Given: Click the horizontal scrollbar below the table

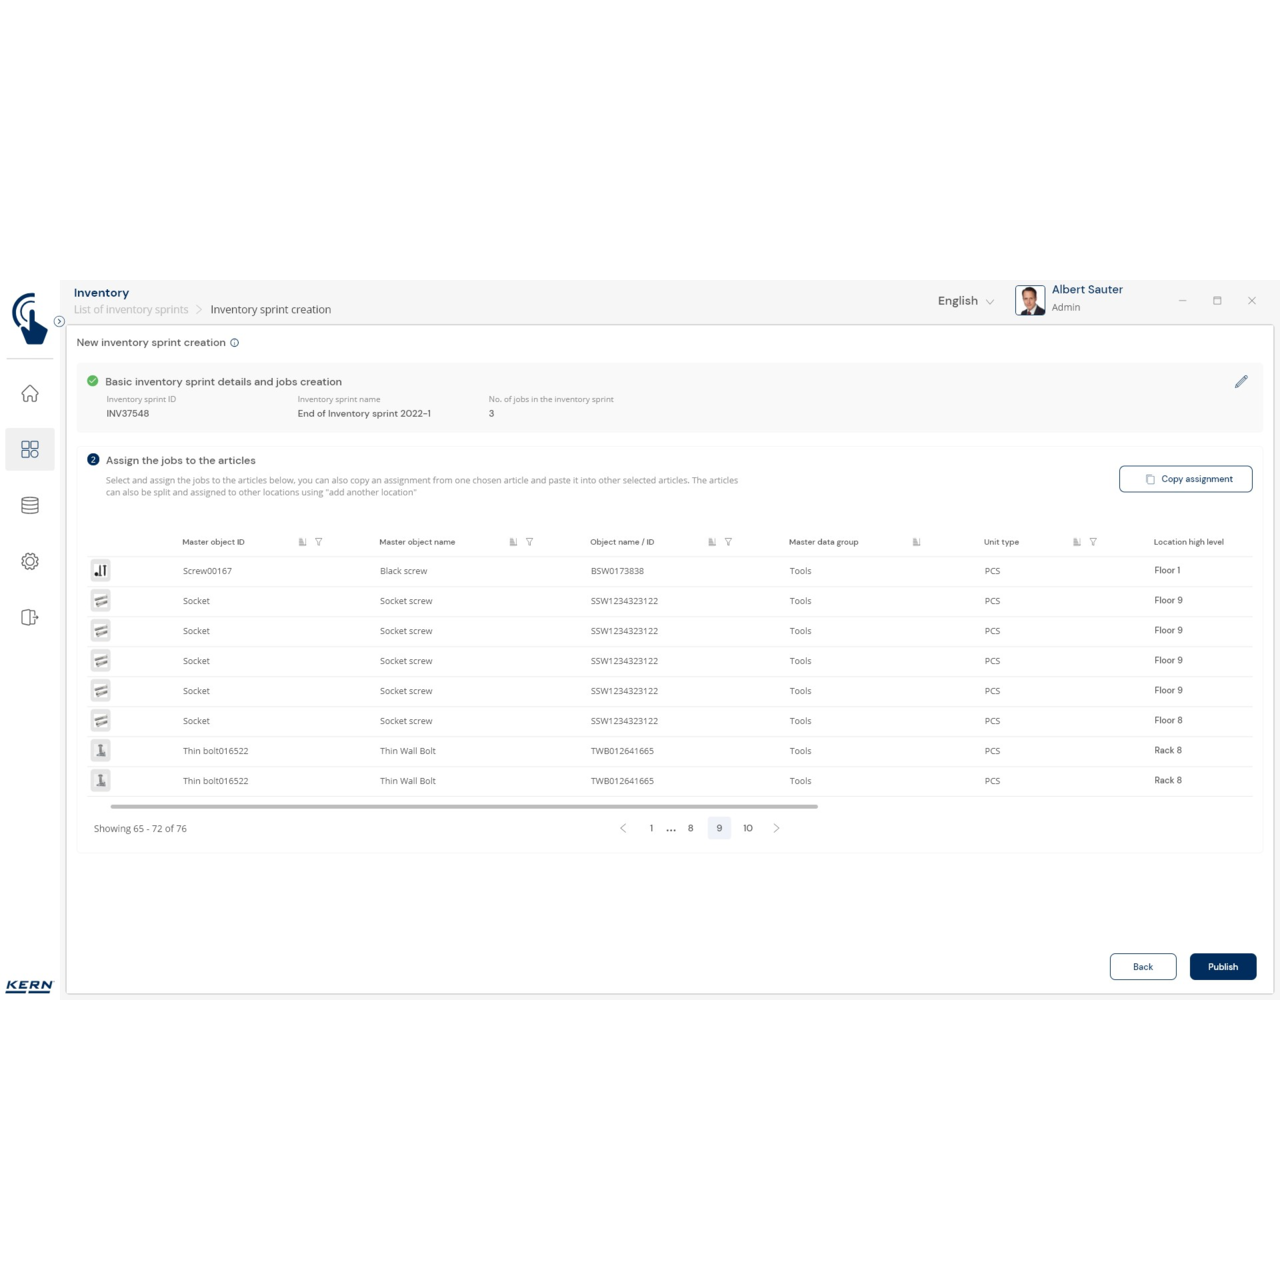Looking at the screenshot, I should click(465, 803).
